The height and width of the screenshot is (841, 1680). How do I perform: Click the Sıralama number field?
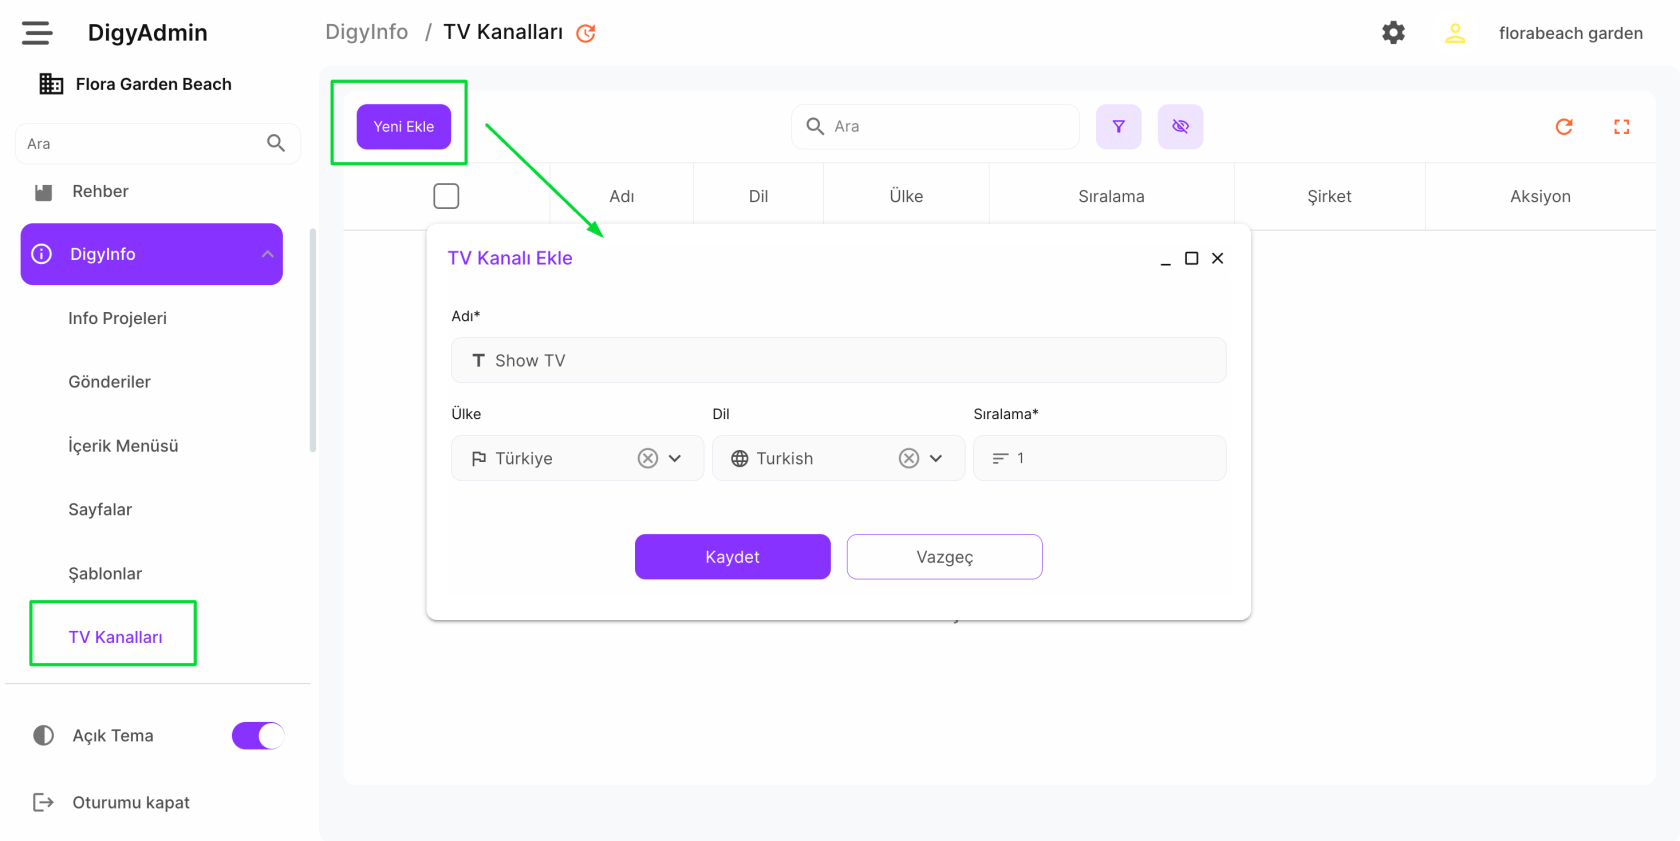coord(1110,458)
